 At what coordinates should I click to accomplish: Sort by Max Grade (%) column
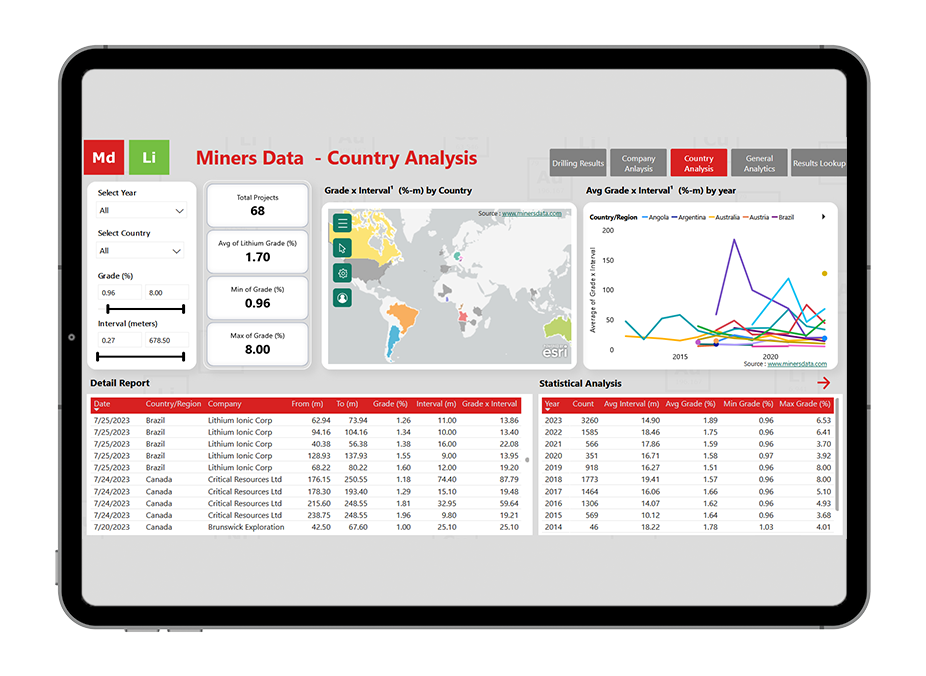point(805,404)
